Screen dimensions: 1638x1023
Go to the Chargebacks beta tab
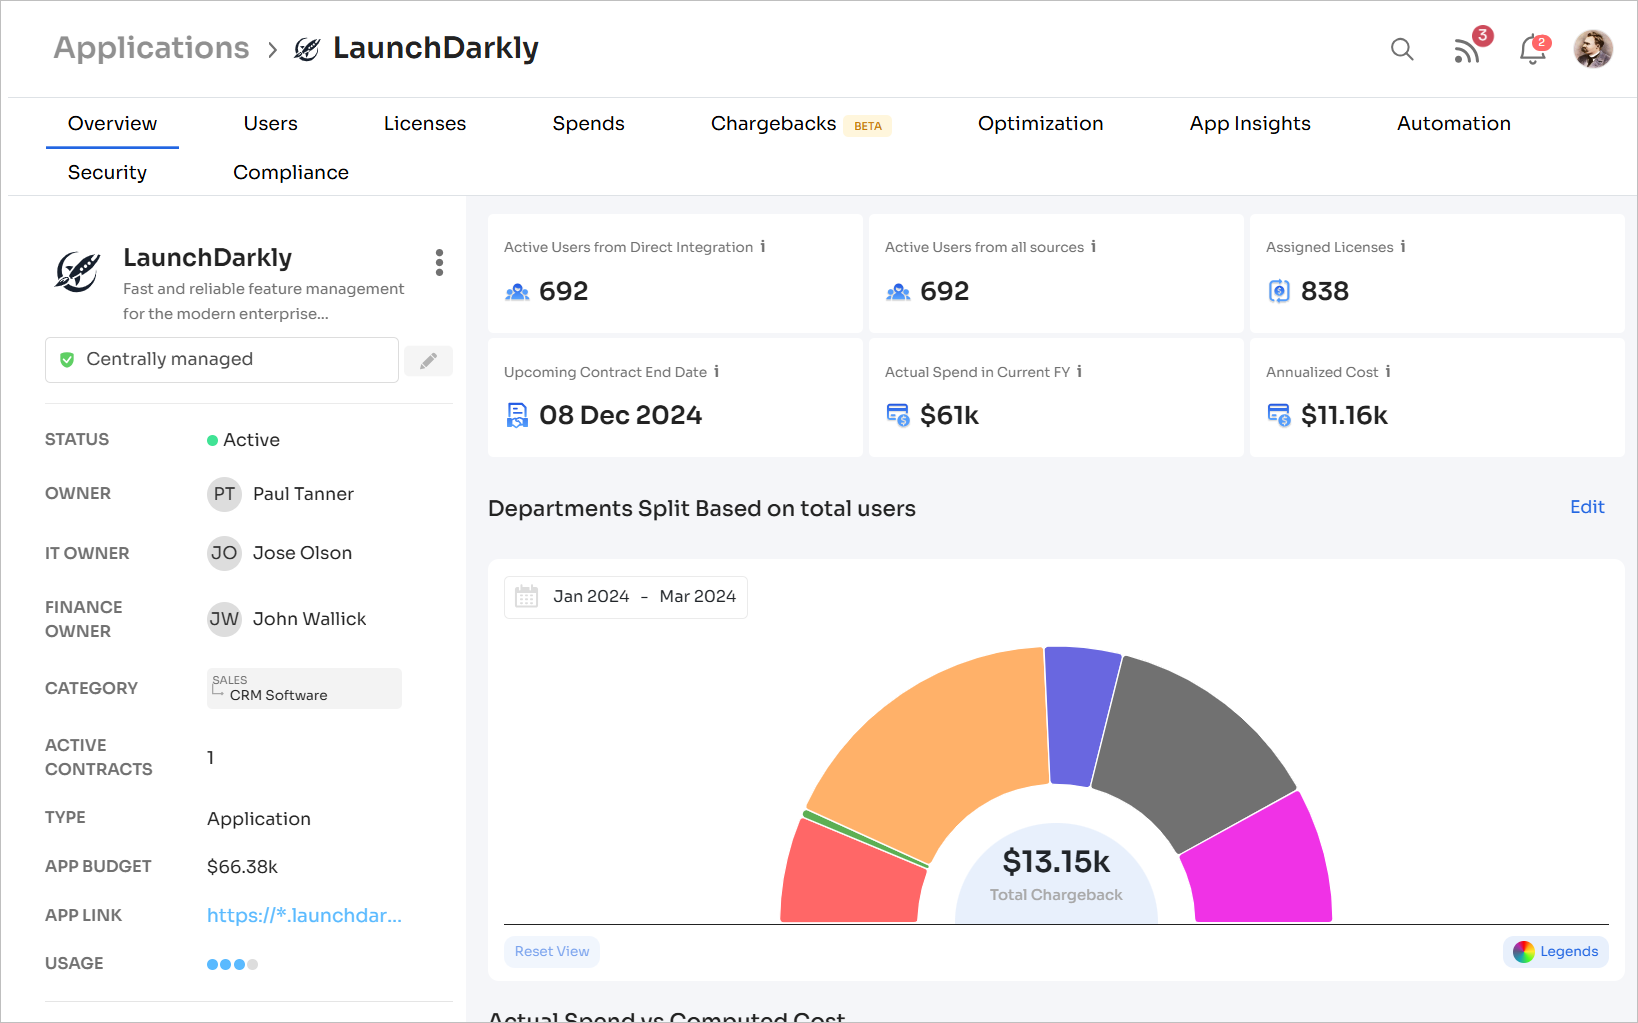coord(800,124)
